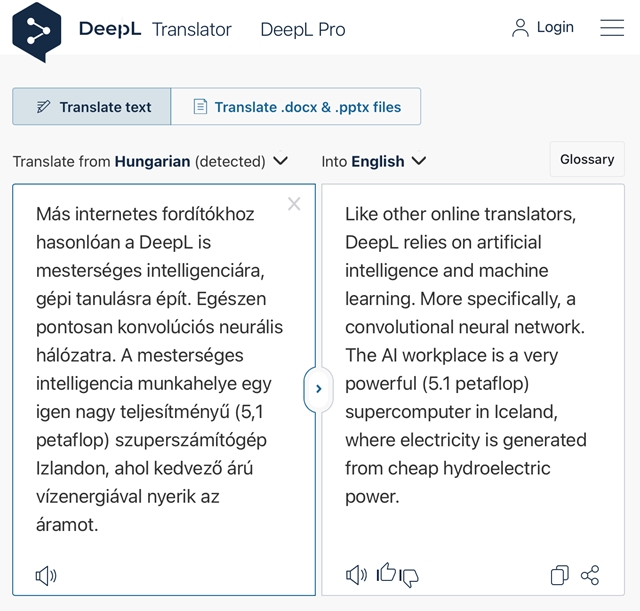Listen to the English translation audio
640x611 pixels.
[x=356, y=575]
